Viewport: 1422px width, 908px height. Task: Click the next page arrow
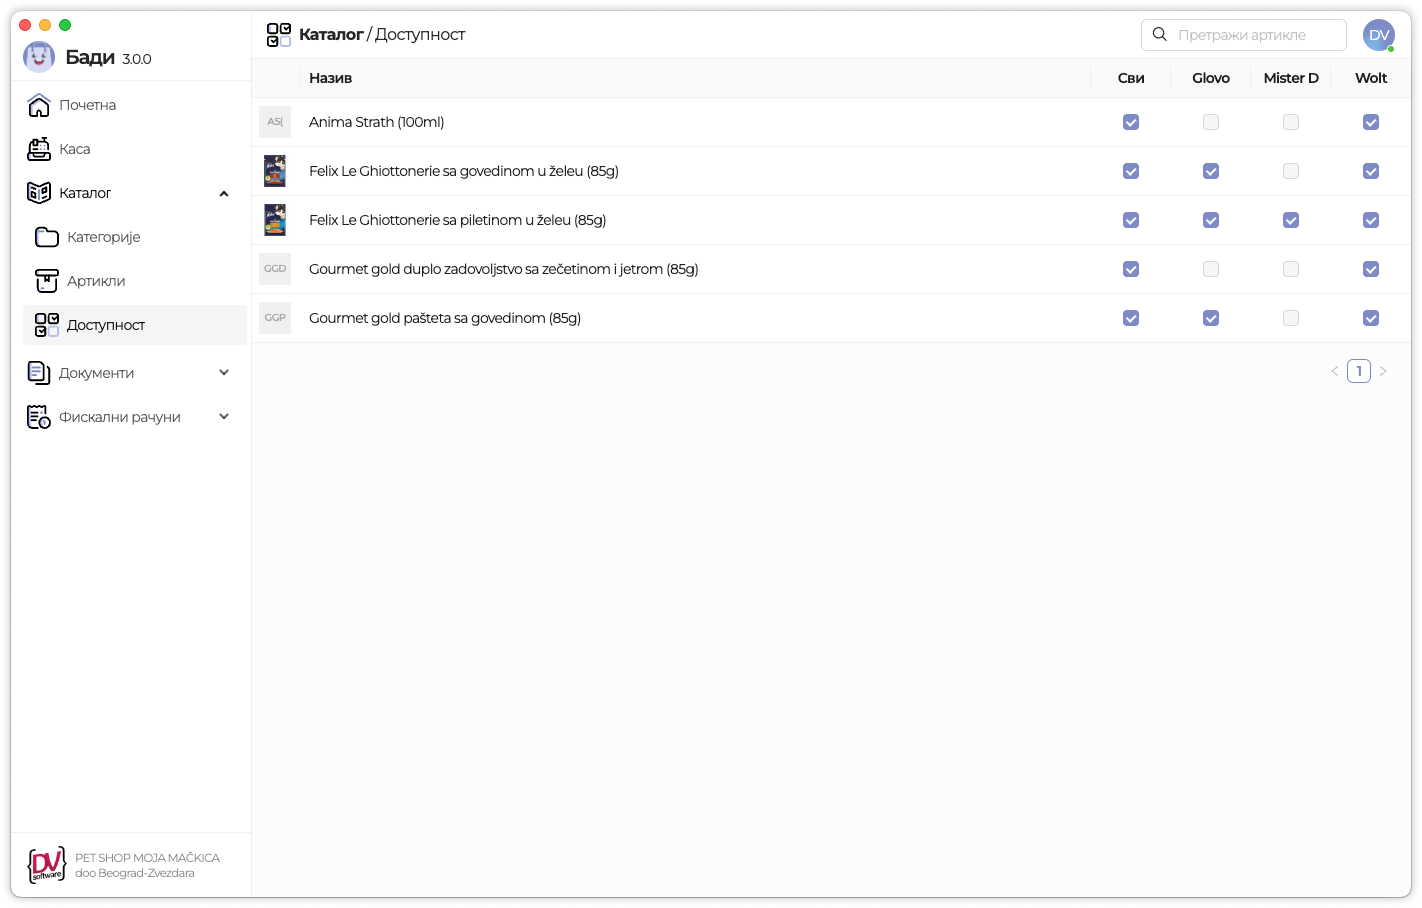click(1383, 371)
